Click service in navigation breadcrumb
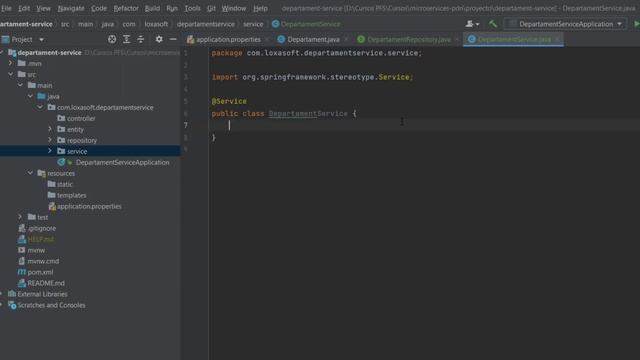Image resolution: width=640 pixels, height=360 pixels. click(x=253, y=24)
